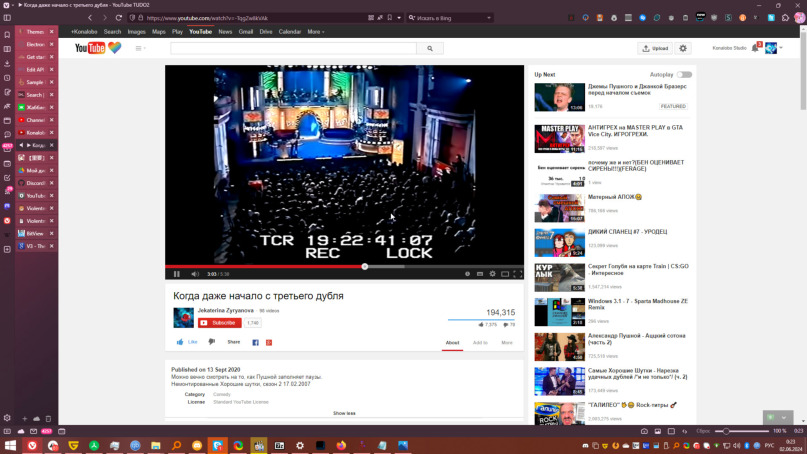
Task: Open the notifications bell
Action: pos(755,48)
